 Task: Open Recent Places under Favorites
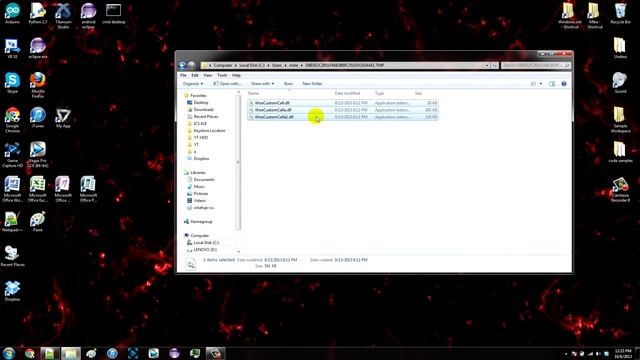[205, 117]
